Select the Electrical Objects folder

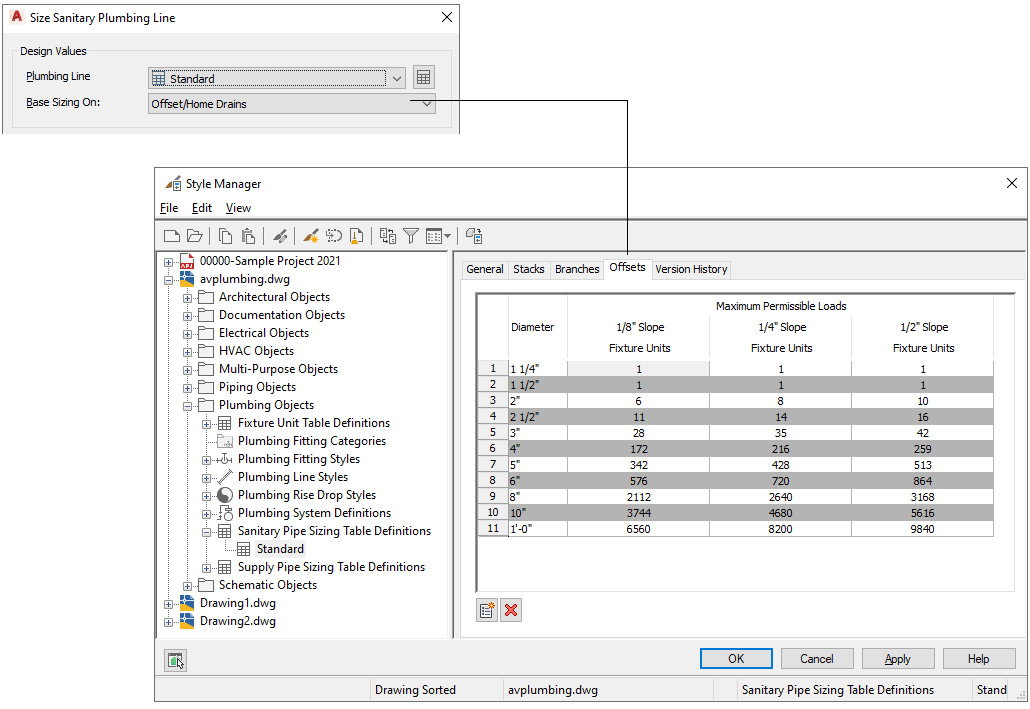point(264,333)
